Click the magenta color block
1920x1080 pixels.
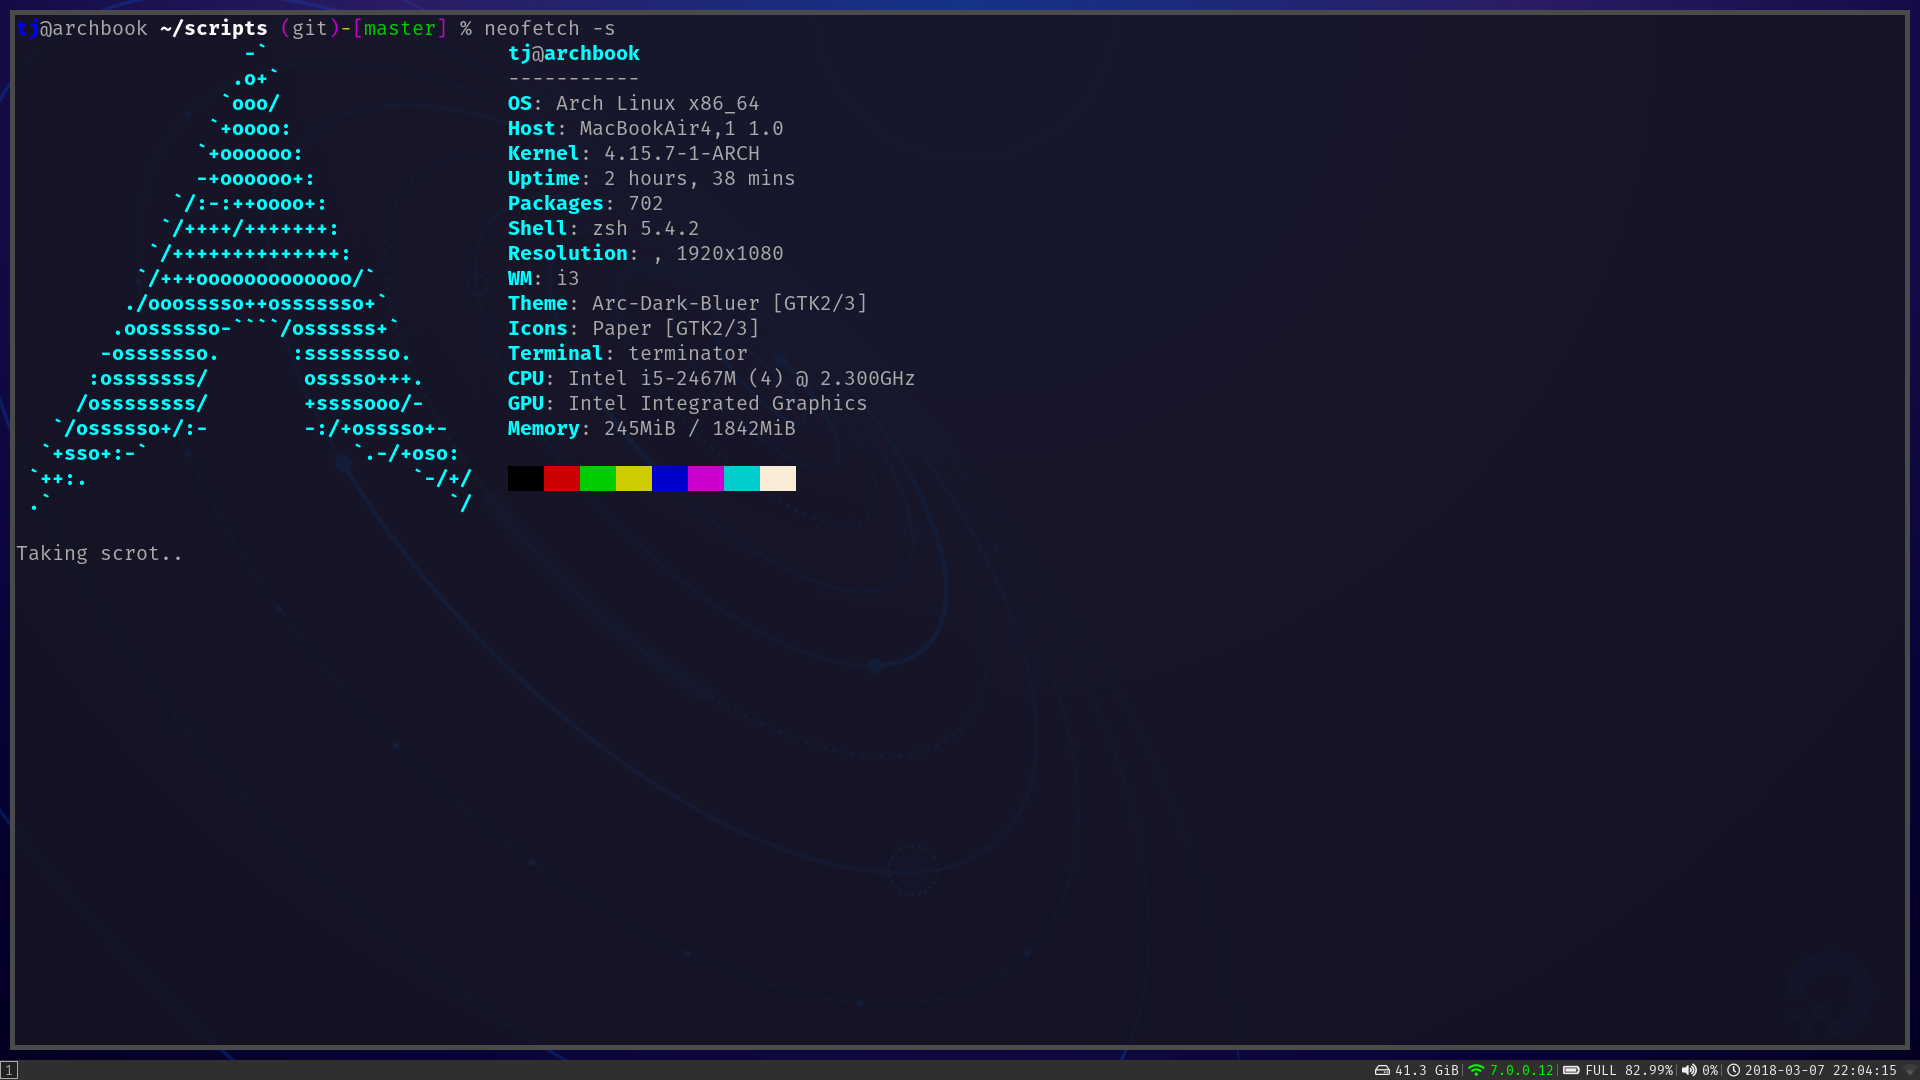click(705, 478)
